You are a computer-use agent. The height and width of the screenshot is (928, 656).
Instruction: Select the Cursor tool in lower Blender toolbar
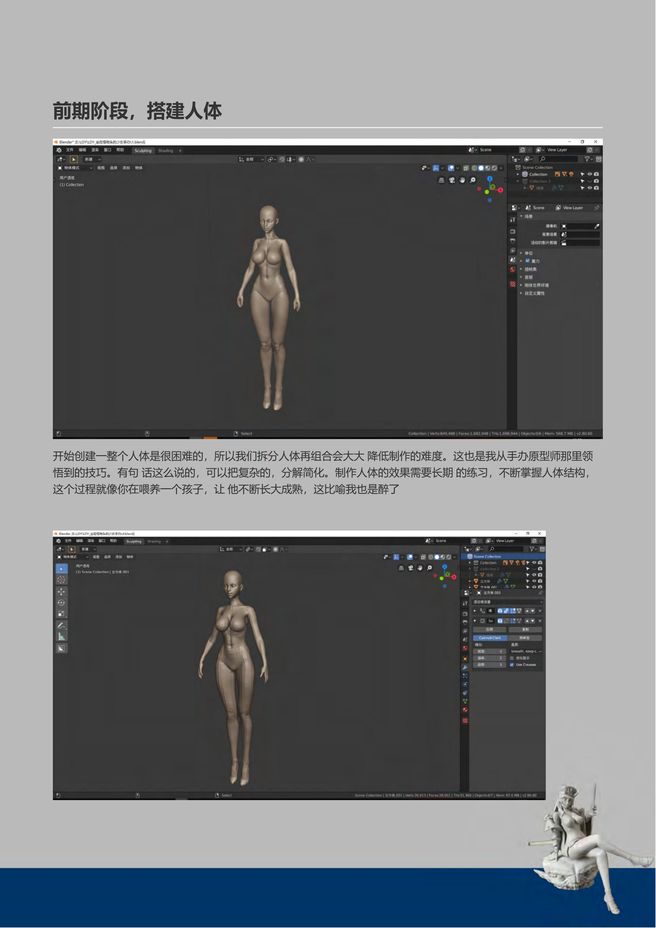coord(62,579)
